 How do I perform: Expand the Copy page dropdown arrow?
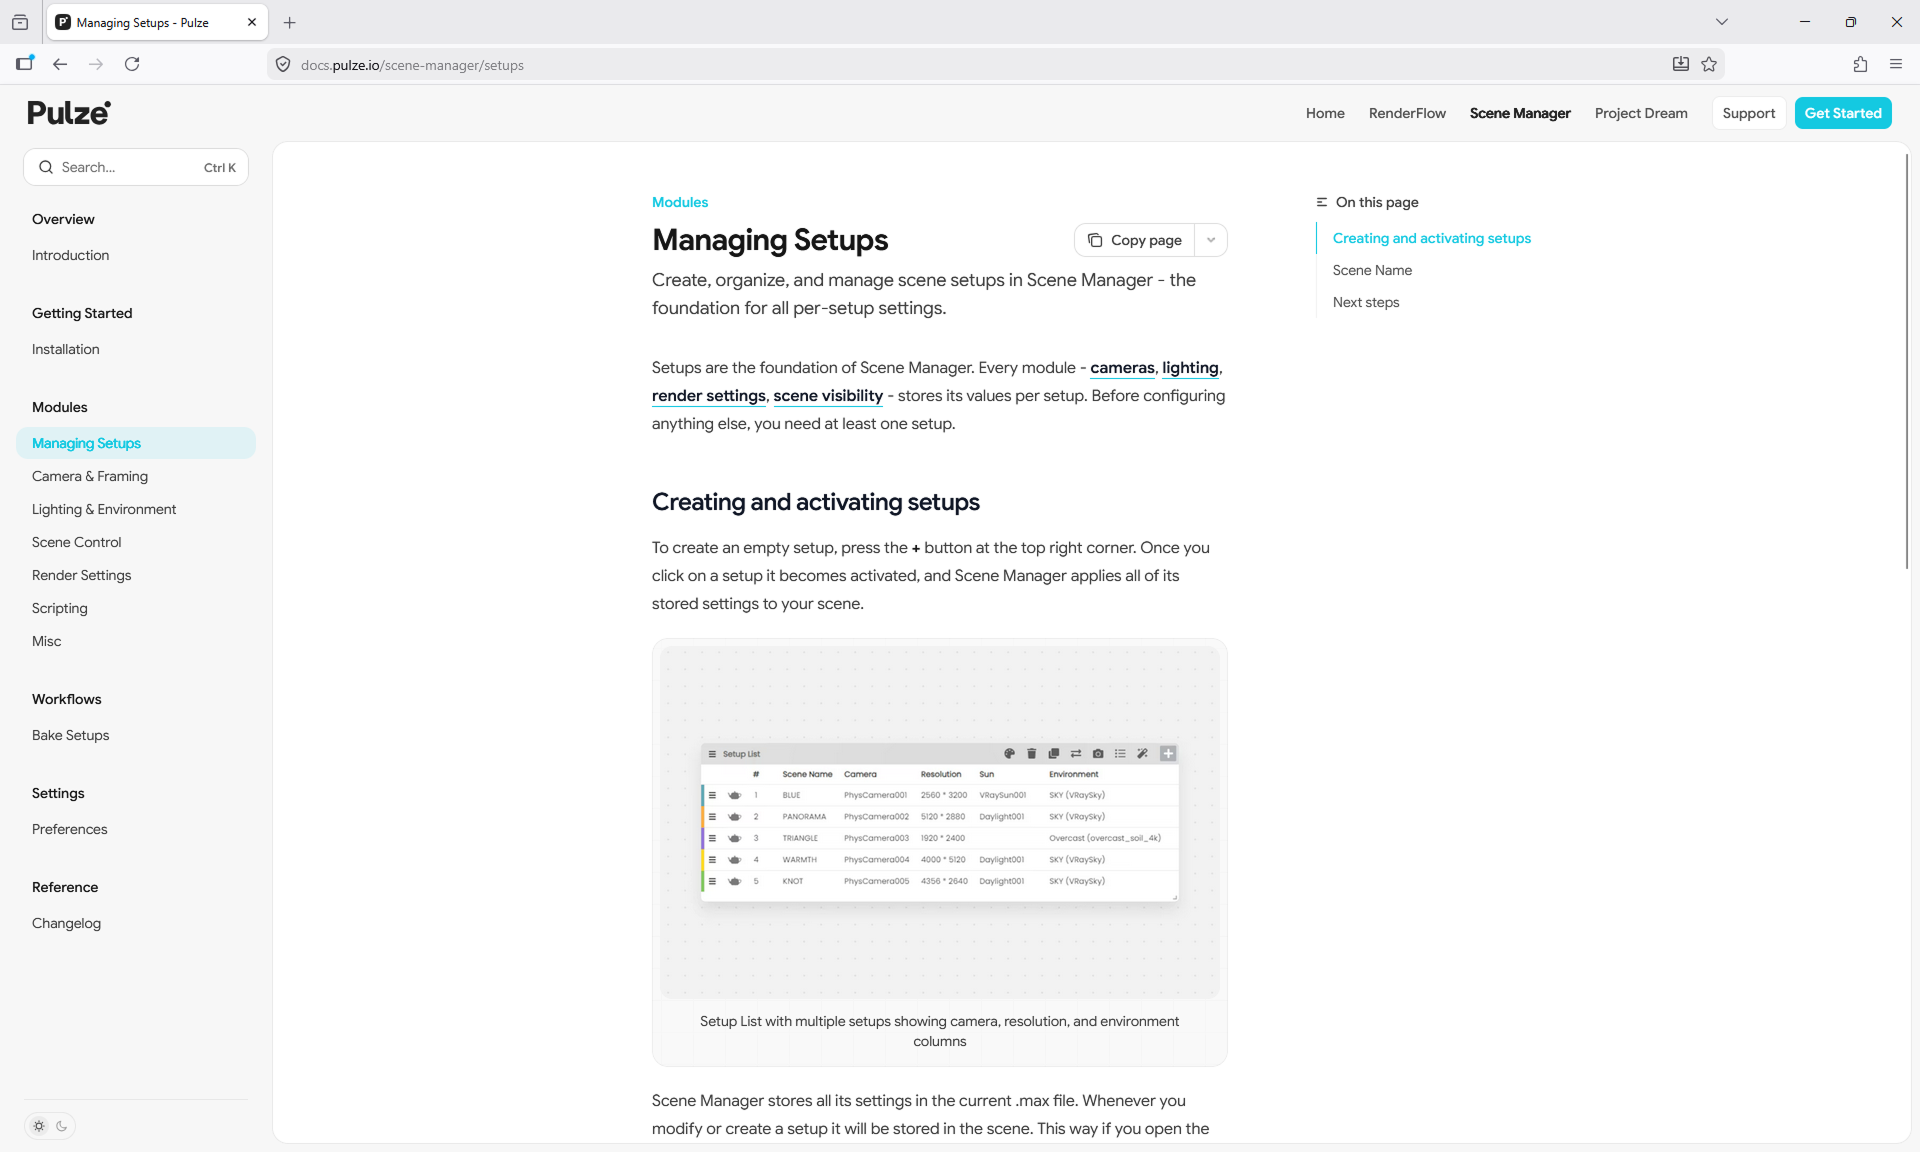pyautogui.click(x=1211, y=240)
